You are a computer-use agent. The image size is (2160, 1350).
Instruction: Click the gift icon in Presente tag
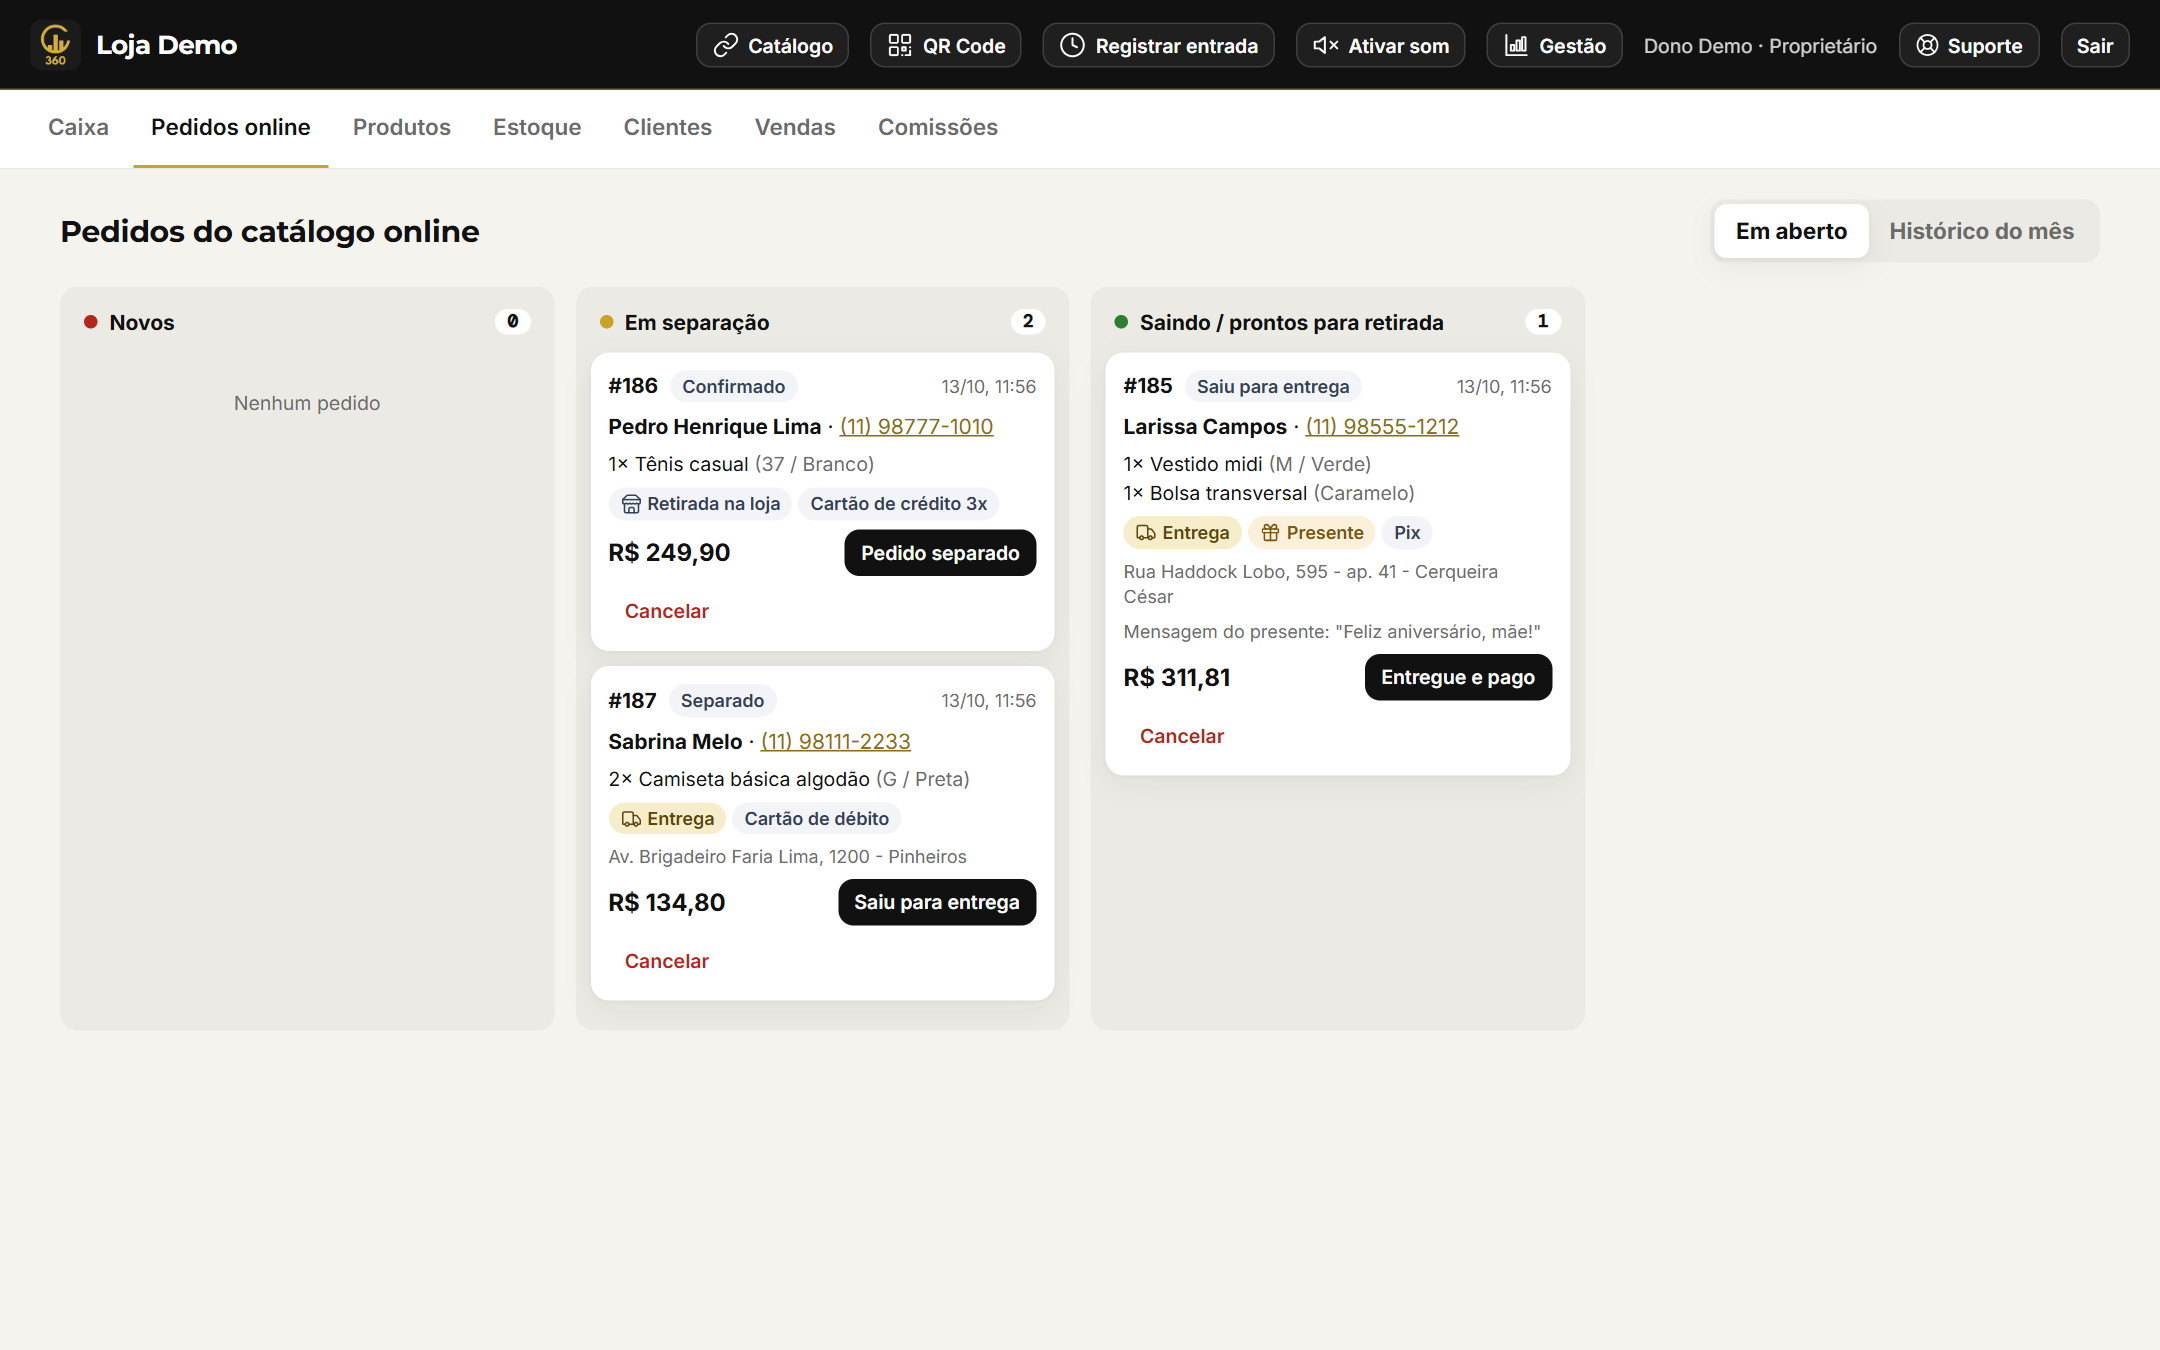click(x=1270, y=533)
